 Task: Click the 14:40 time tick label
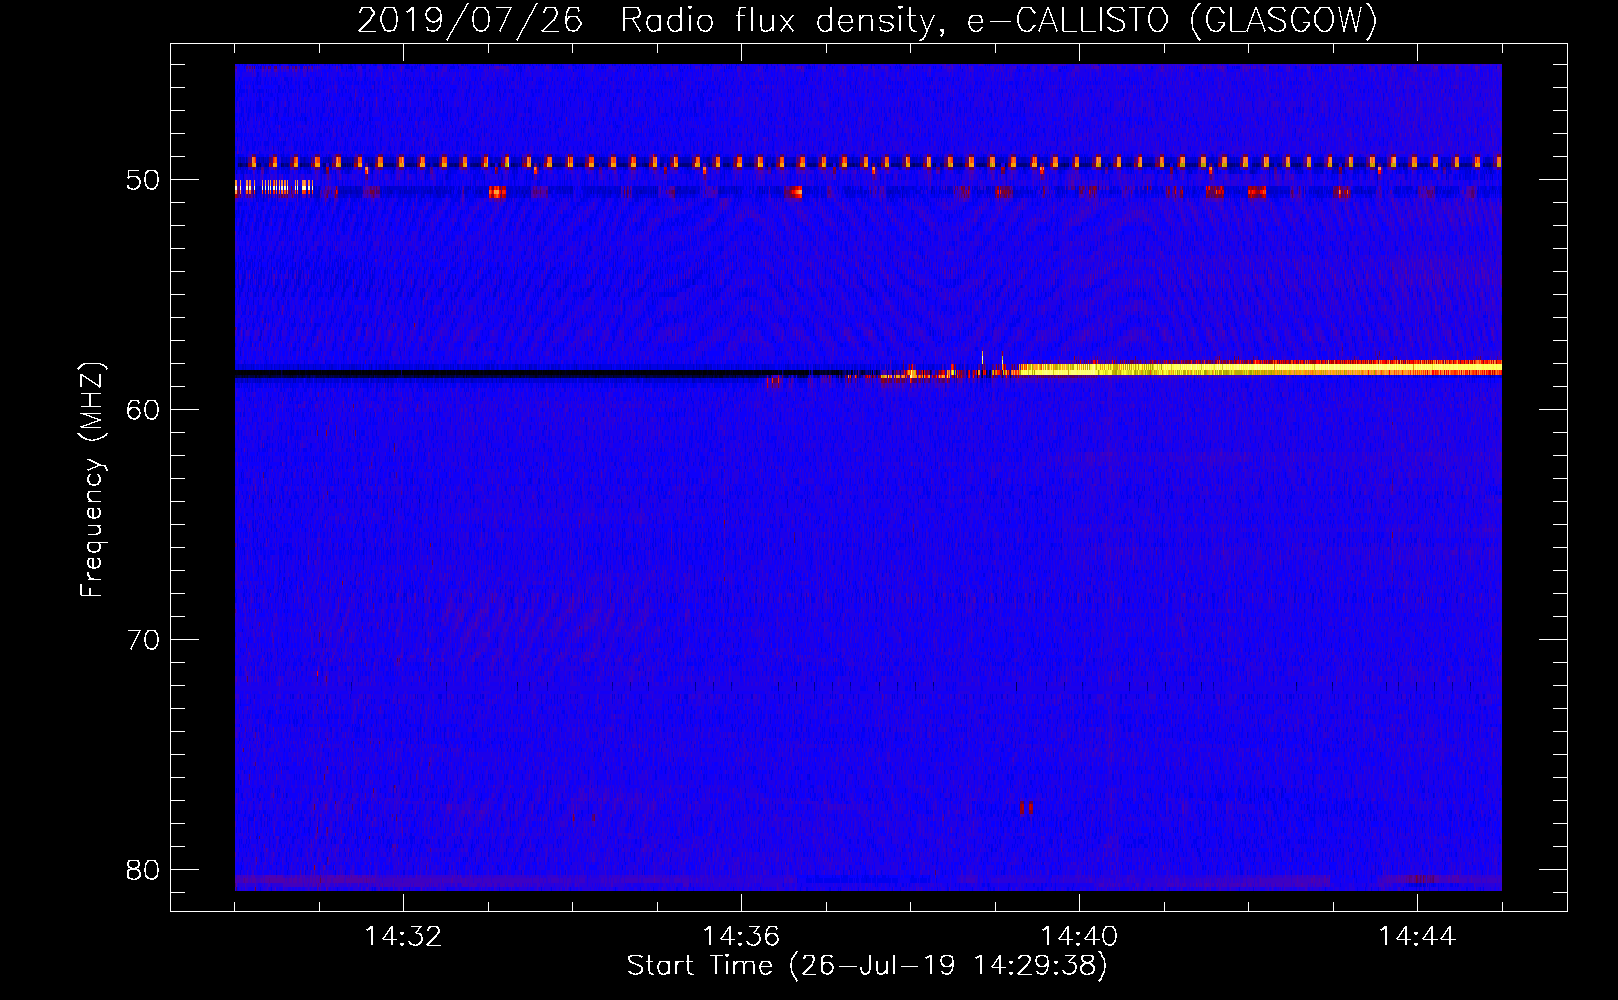pos(1079,937)
